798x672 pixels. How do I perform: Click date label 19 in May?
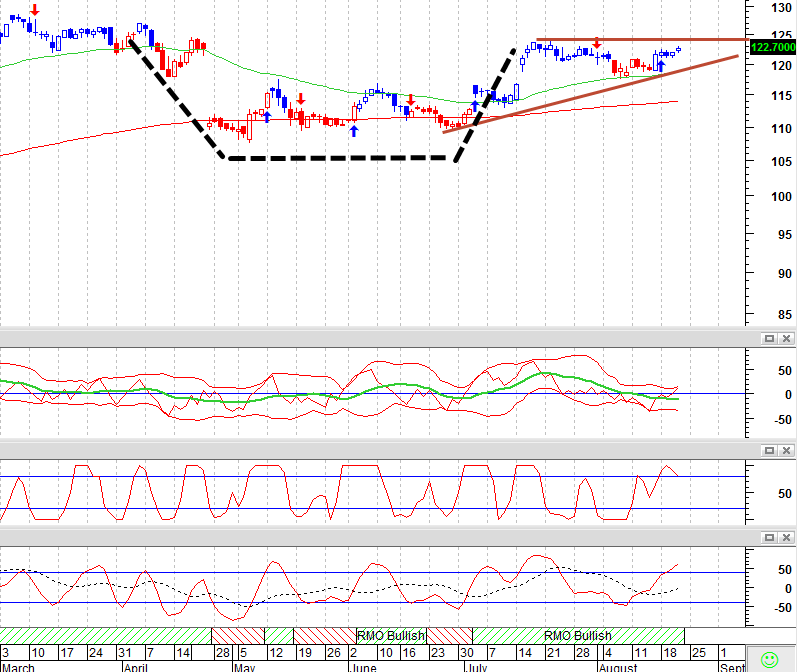[x=305, y=653]
